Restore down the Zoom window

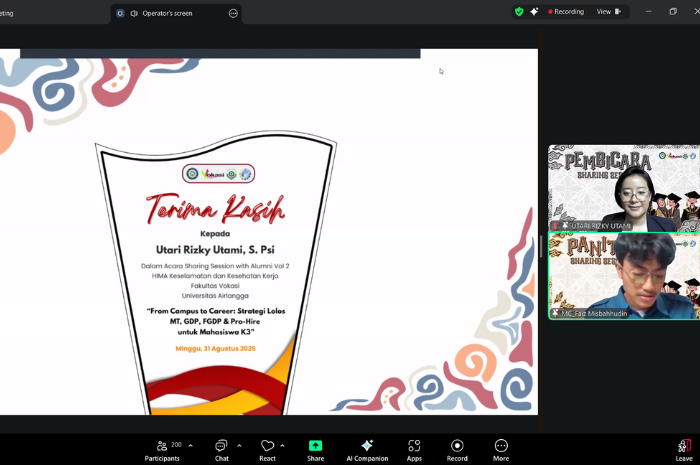[x=673, y=12]
